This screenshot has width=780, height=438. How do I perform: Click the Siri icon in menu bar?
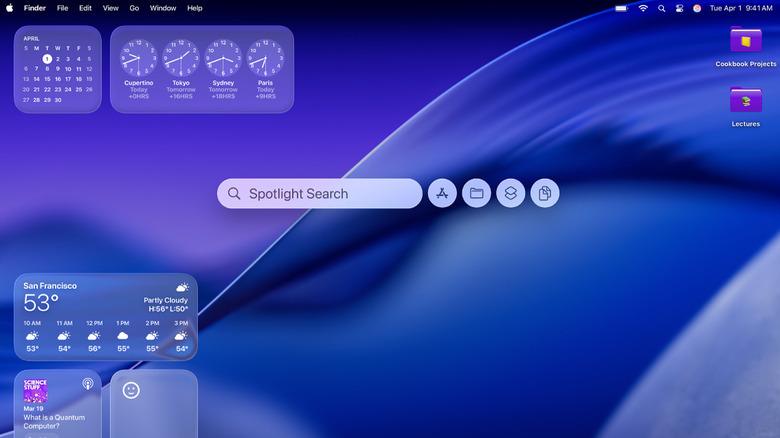(x=697, y=8)
